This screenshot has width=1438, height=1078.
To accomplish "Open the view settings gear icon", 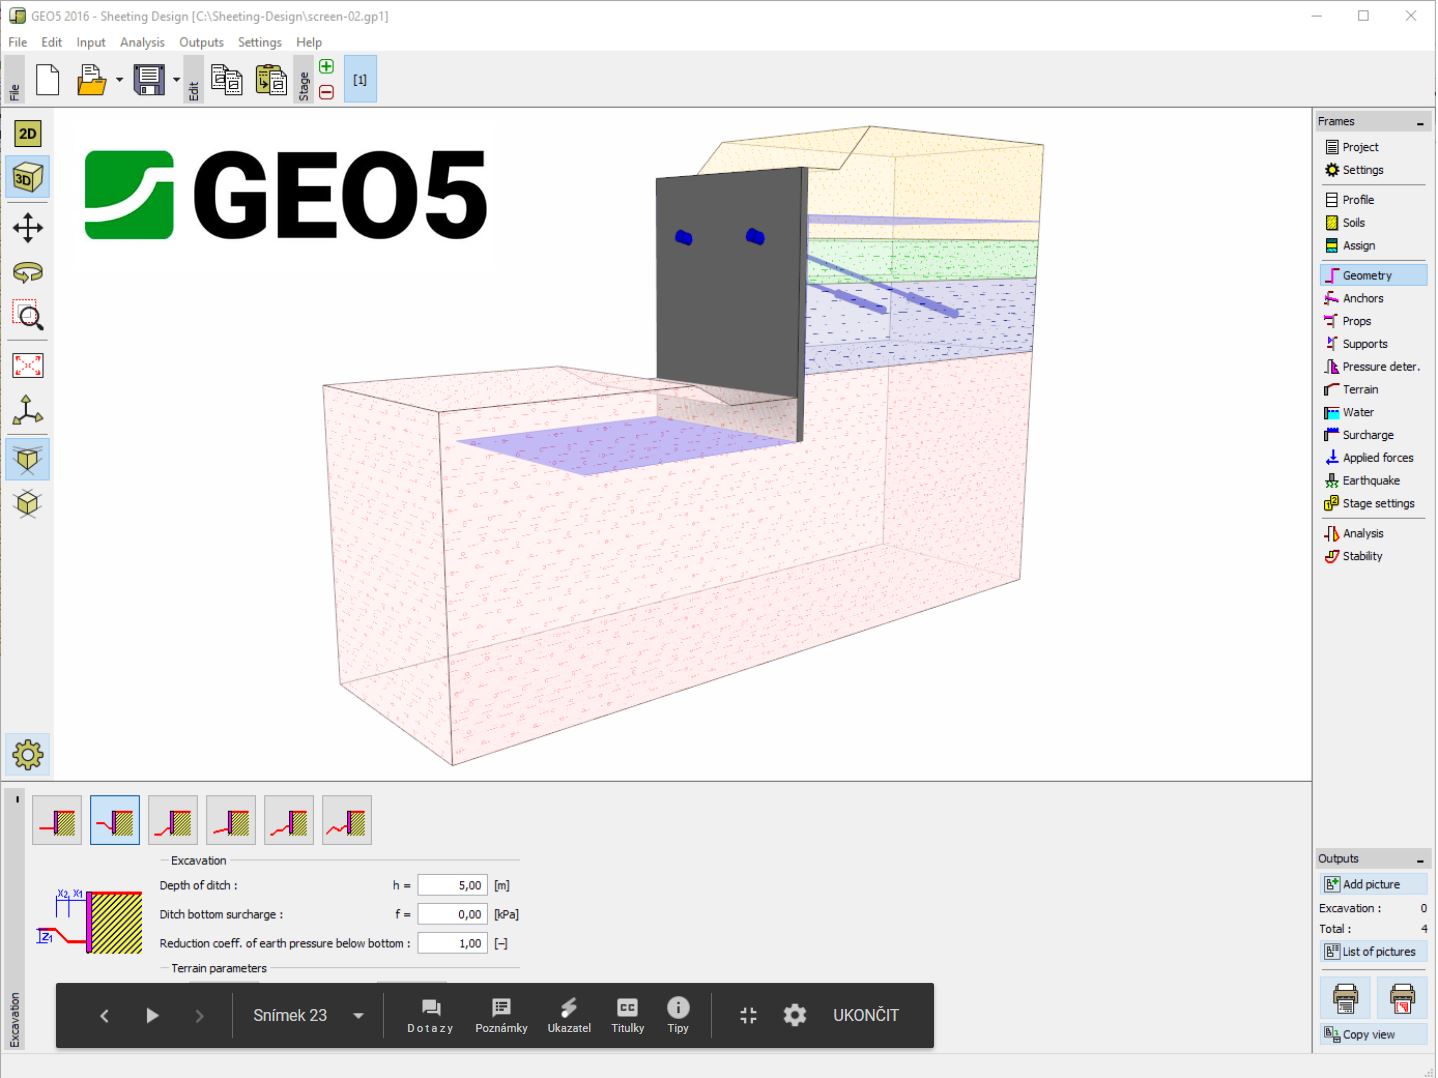I will pyautogui.click(x=27, y=755).
